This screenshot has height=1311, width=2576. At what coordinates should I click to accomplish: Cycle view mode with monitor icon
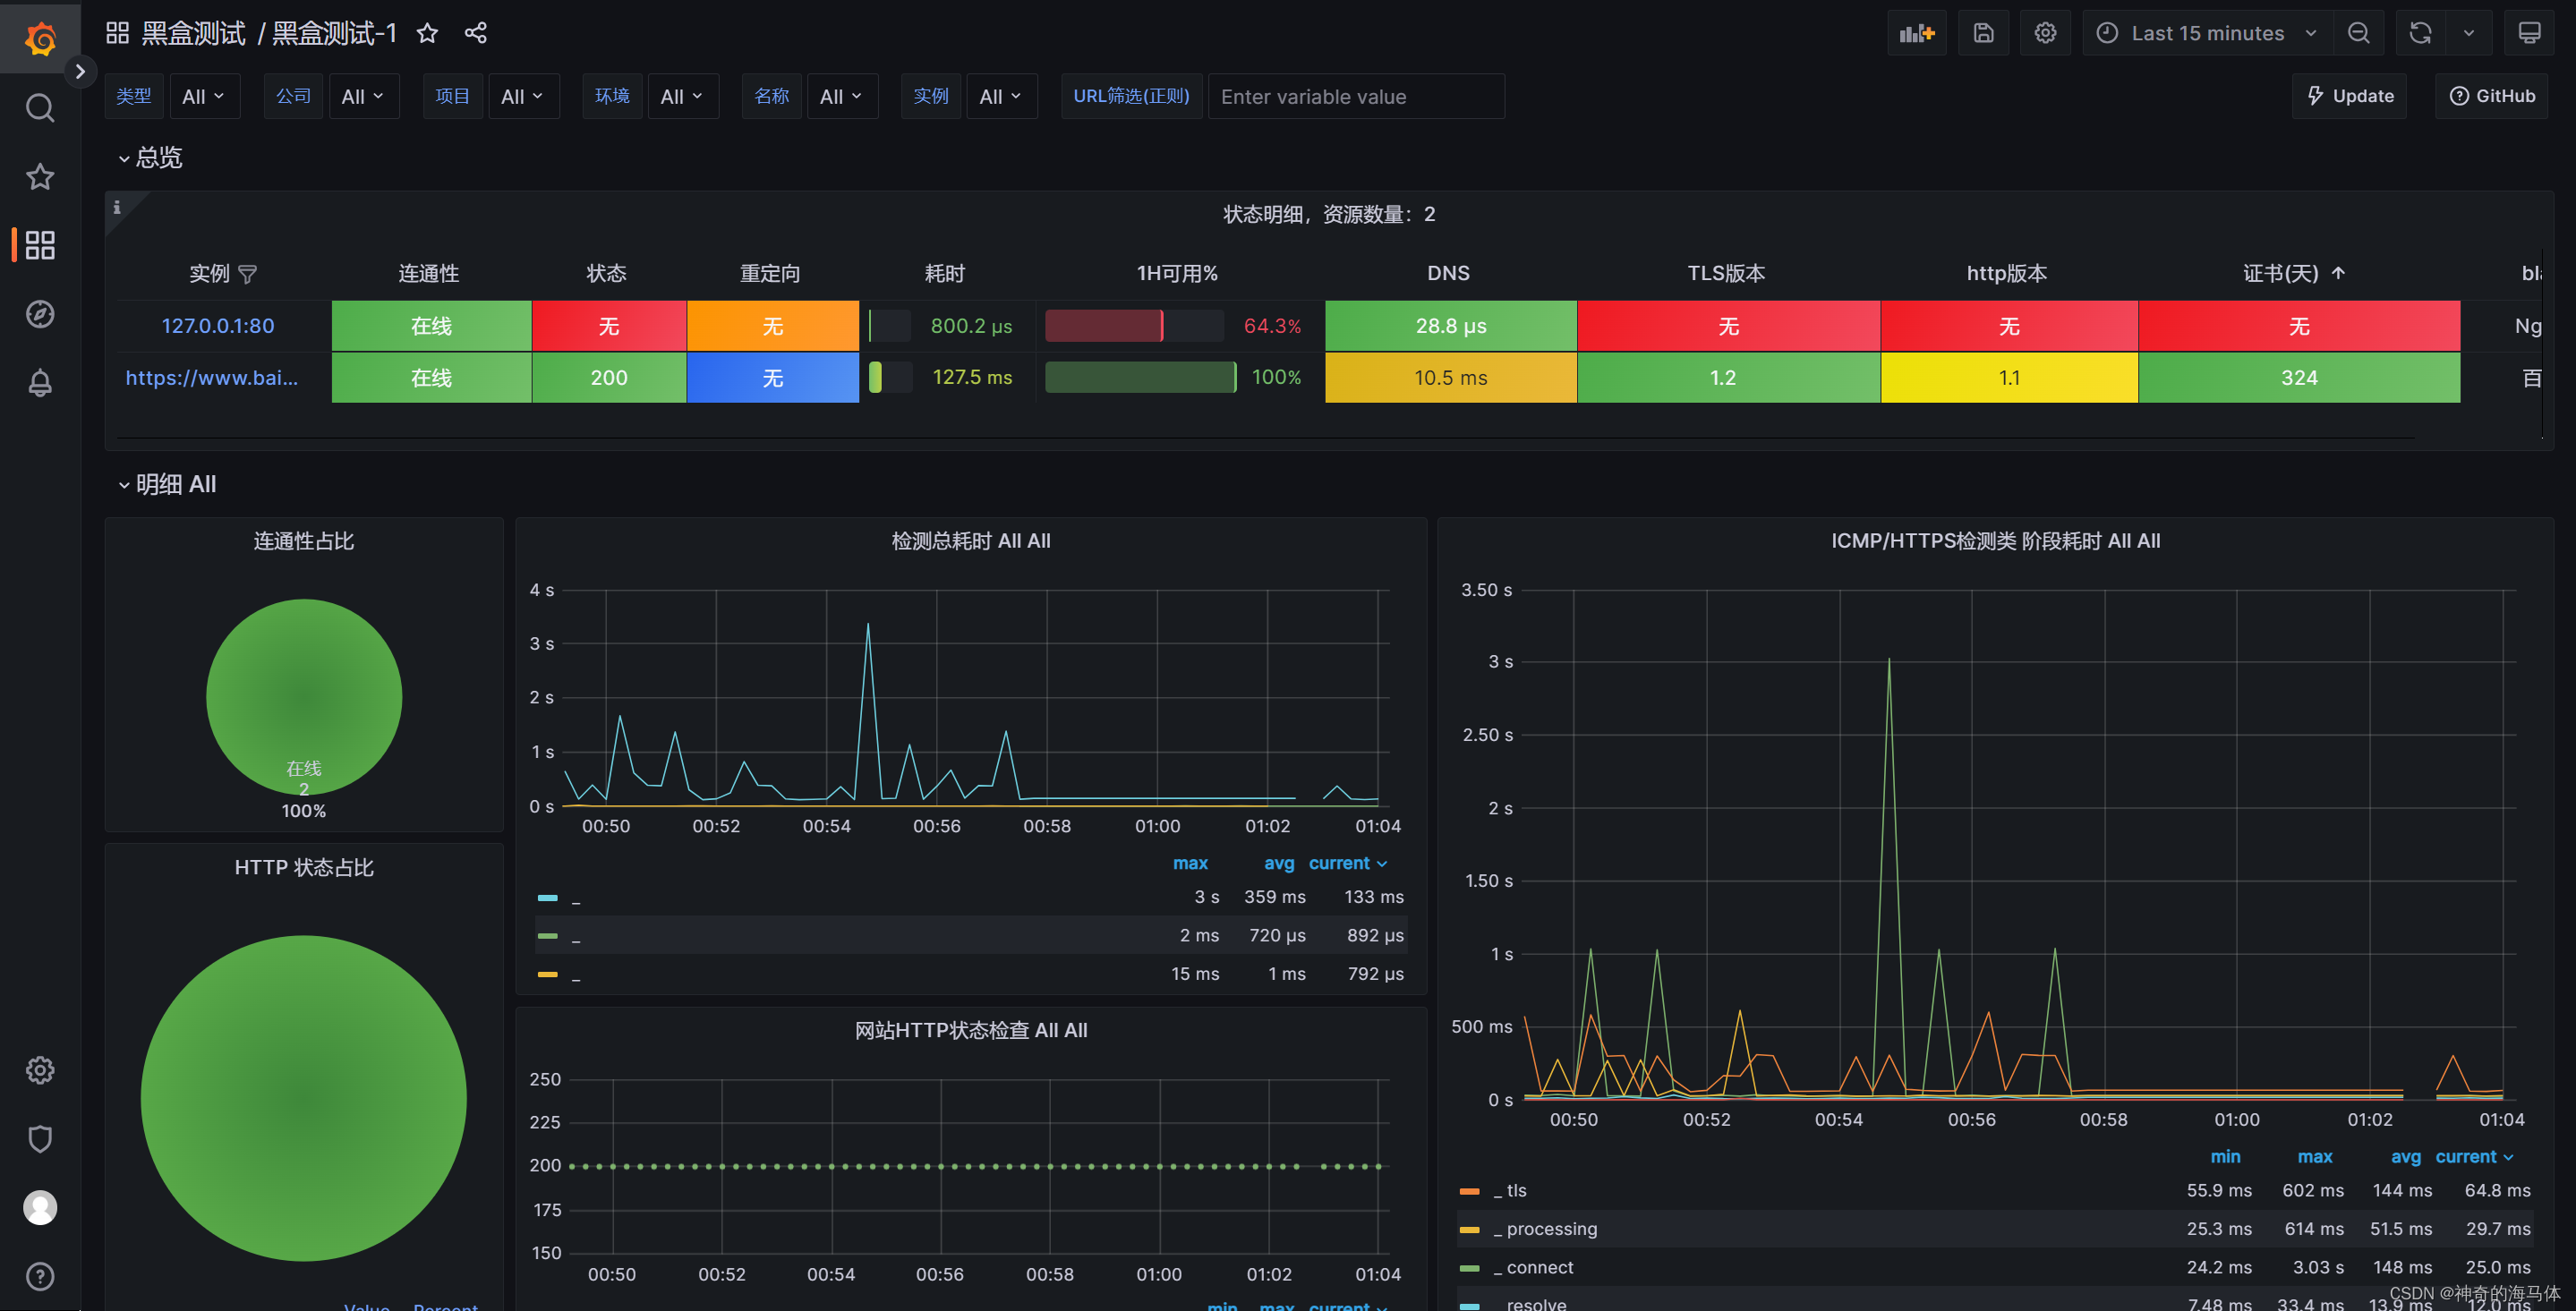(2530, 33)
